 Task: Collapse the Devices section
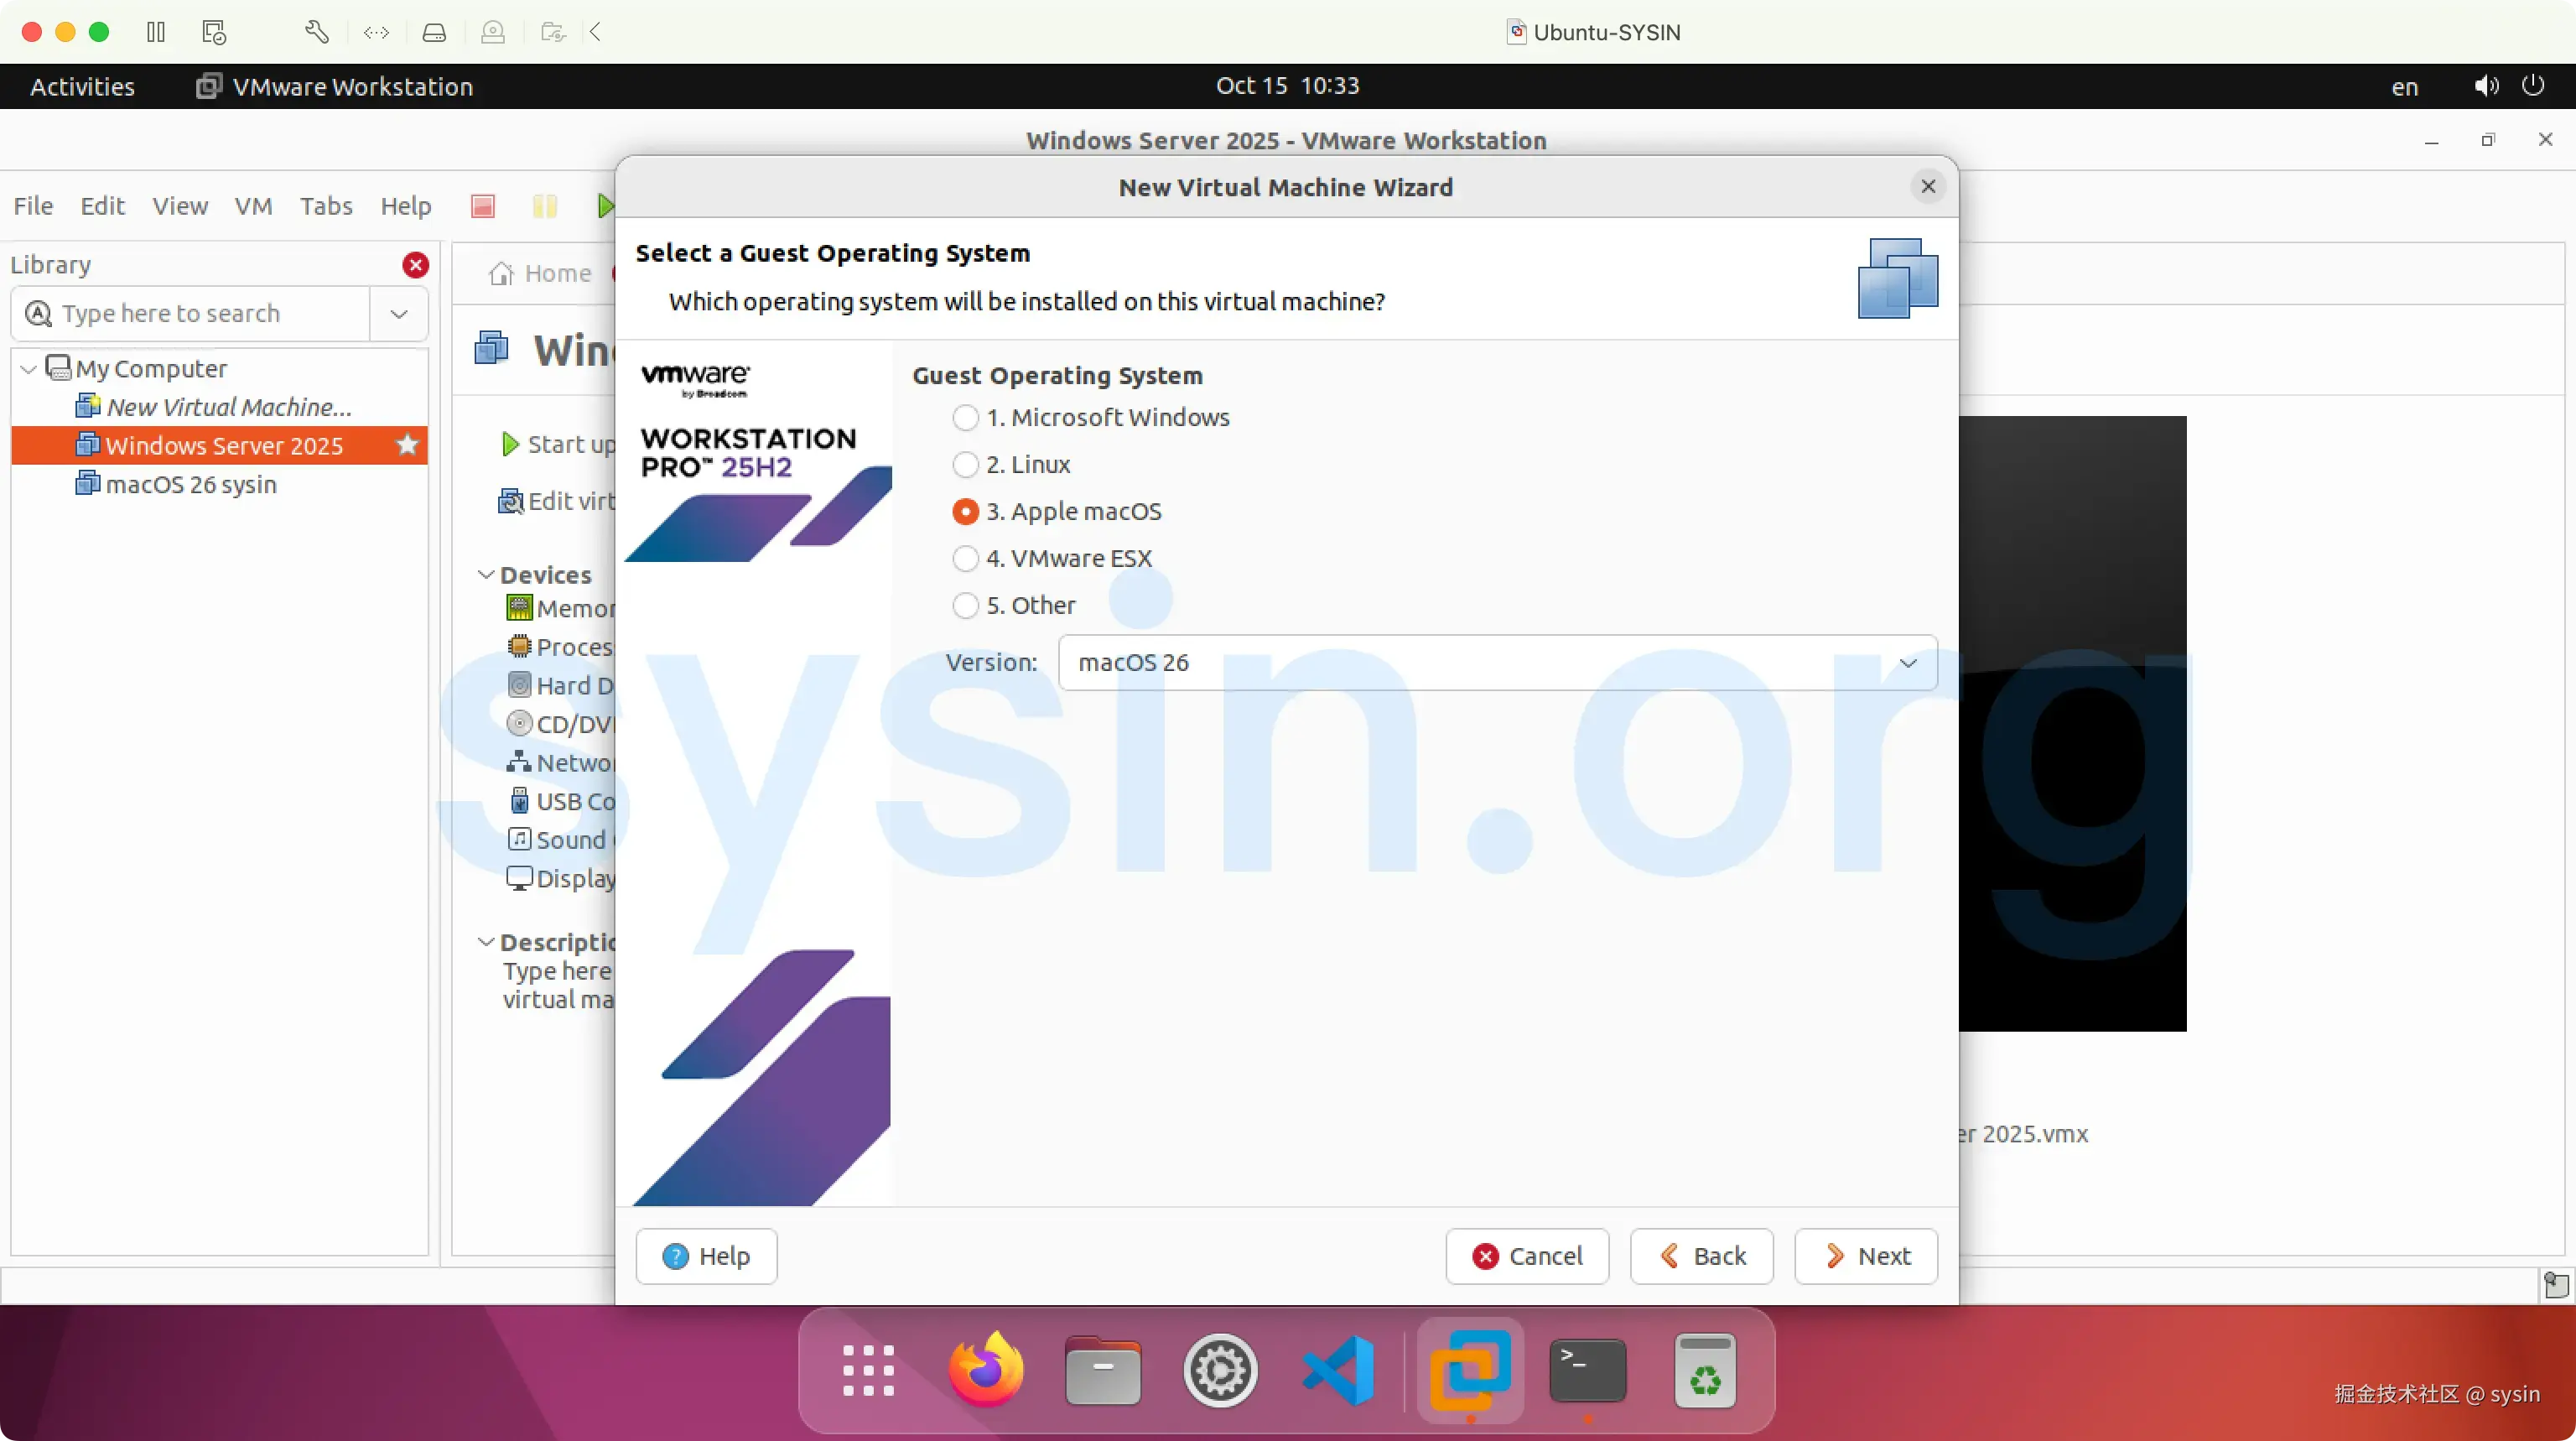487,574
